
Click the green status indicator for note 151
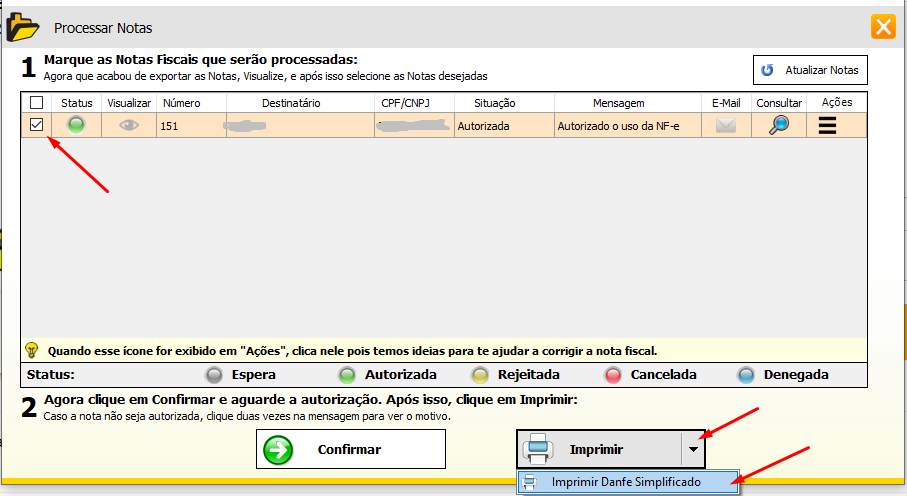point(77,125)
